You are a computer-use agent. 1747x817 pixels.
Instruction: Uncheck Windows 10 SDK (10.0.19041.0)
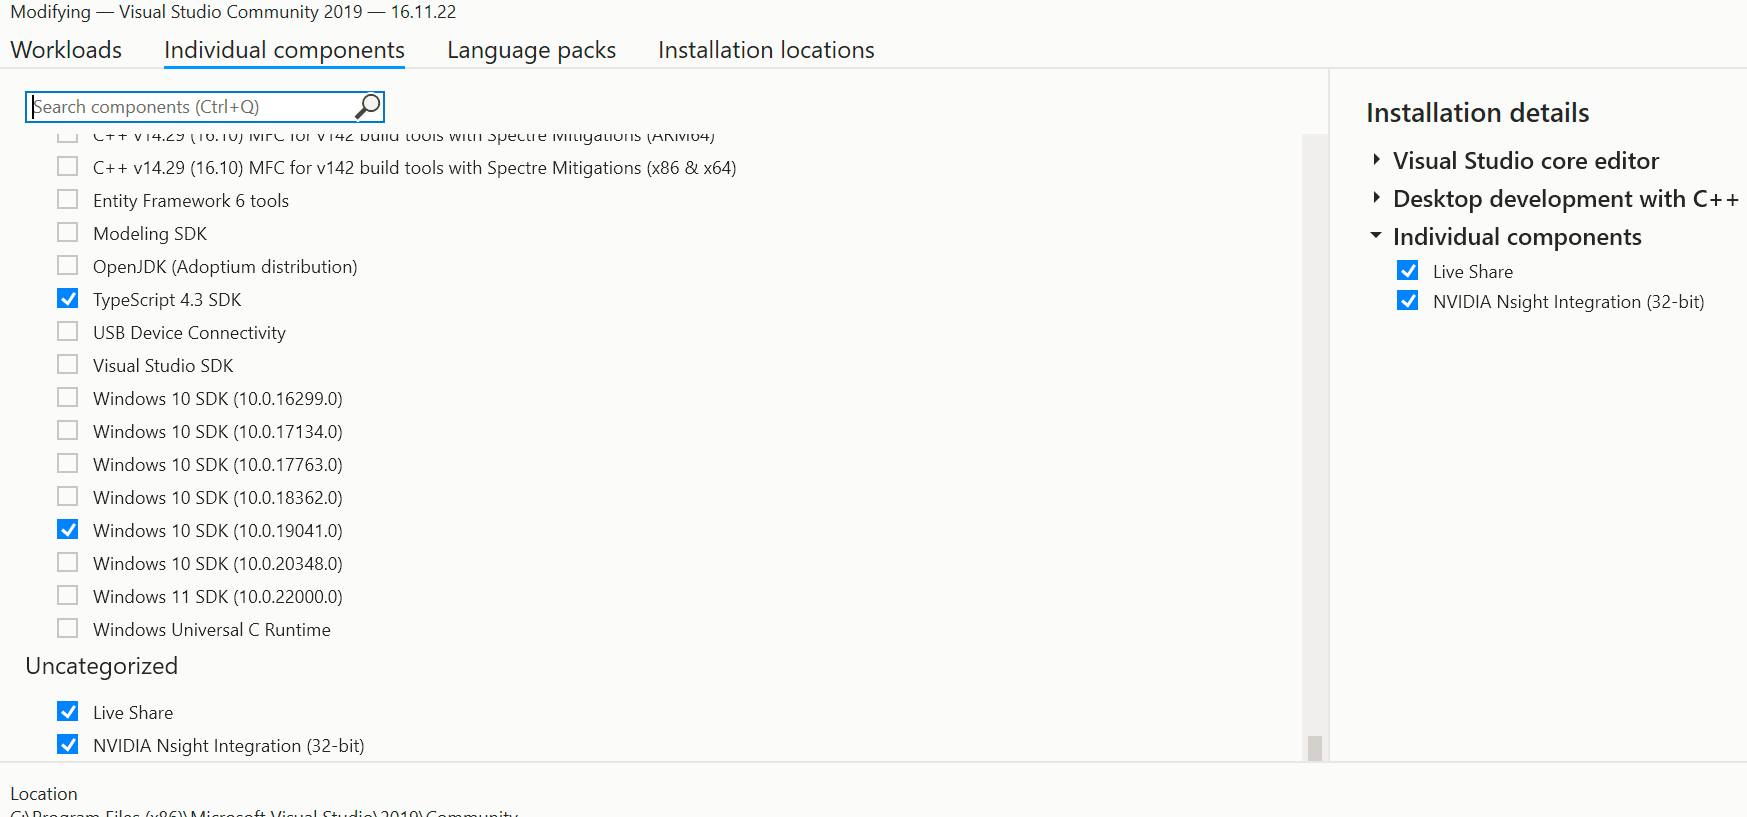point(68,529)
